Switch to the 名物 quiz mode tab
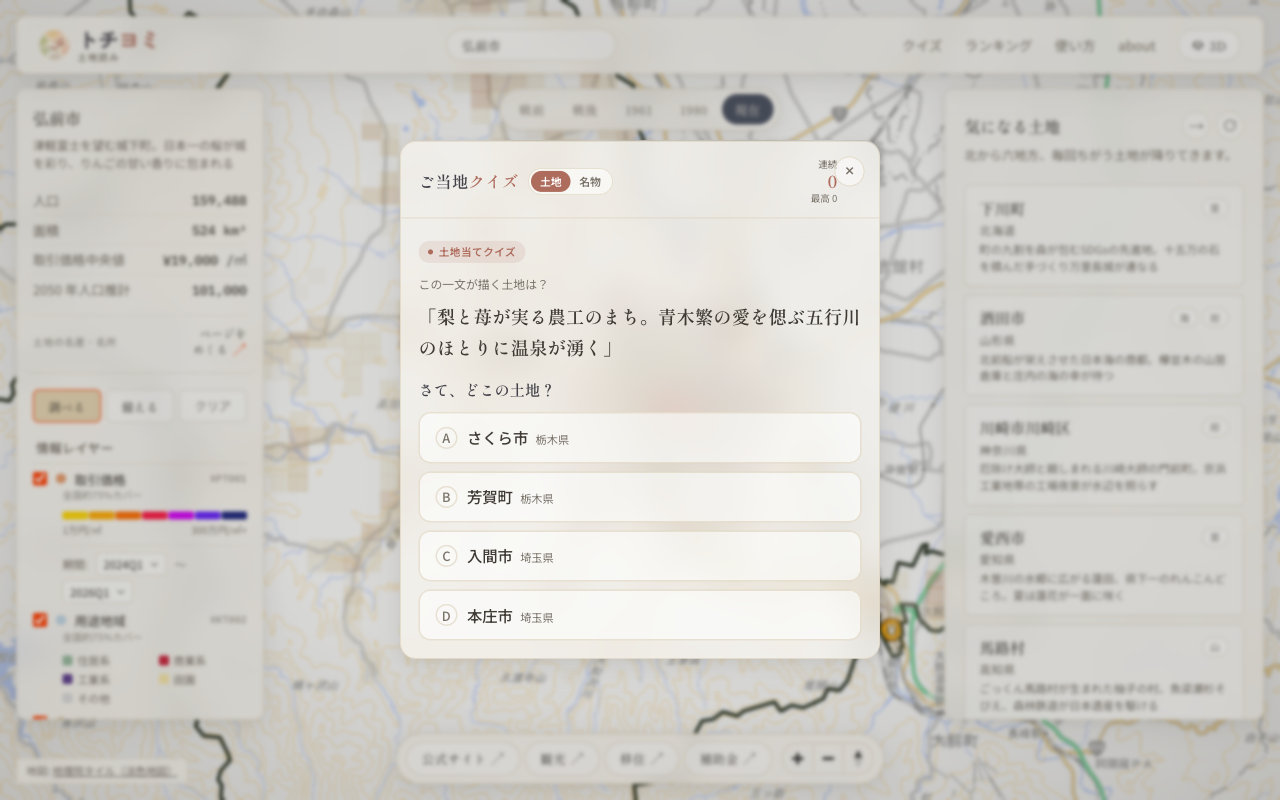The height and width of the screenshot is (800, 1280). pos(590,182)
